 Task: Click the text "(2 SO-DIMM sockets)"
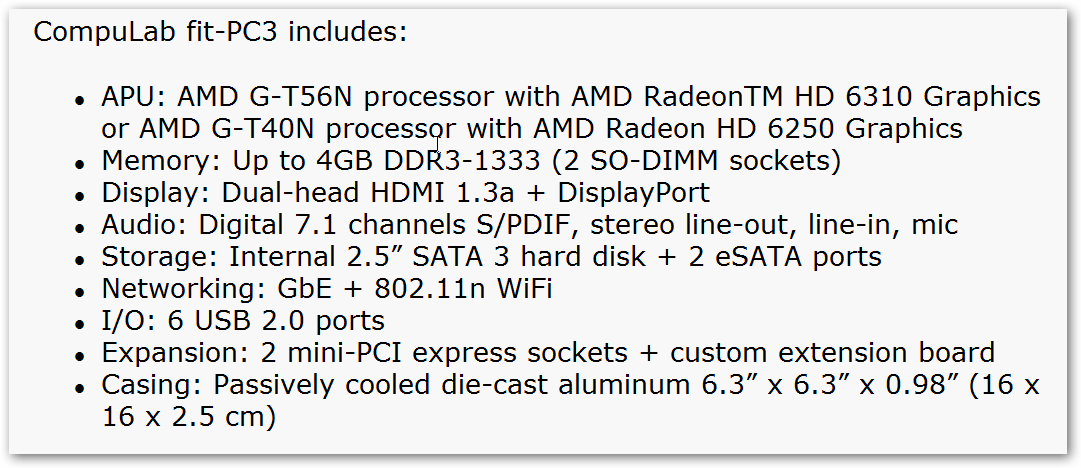pos(695,161)
